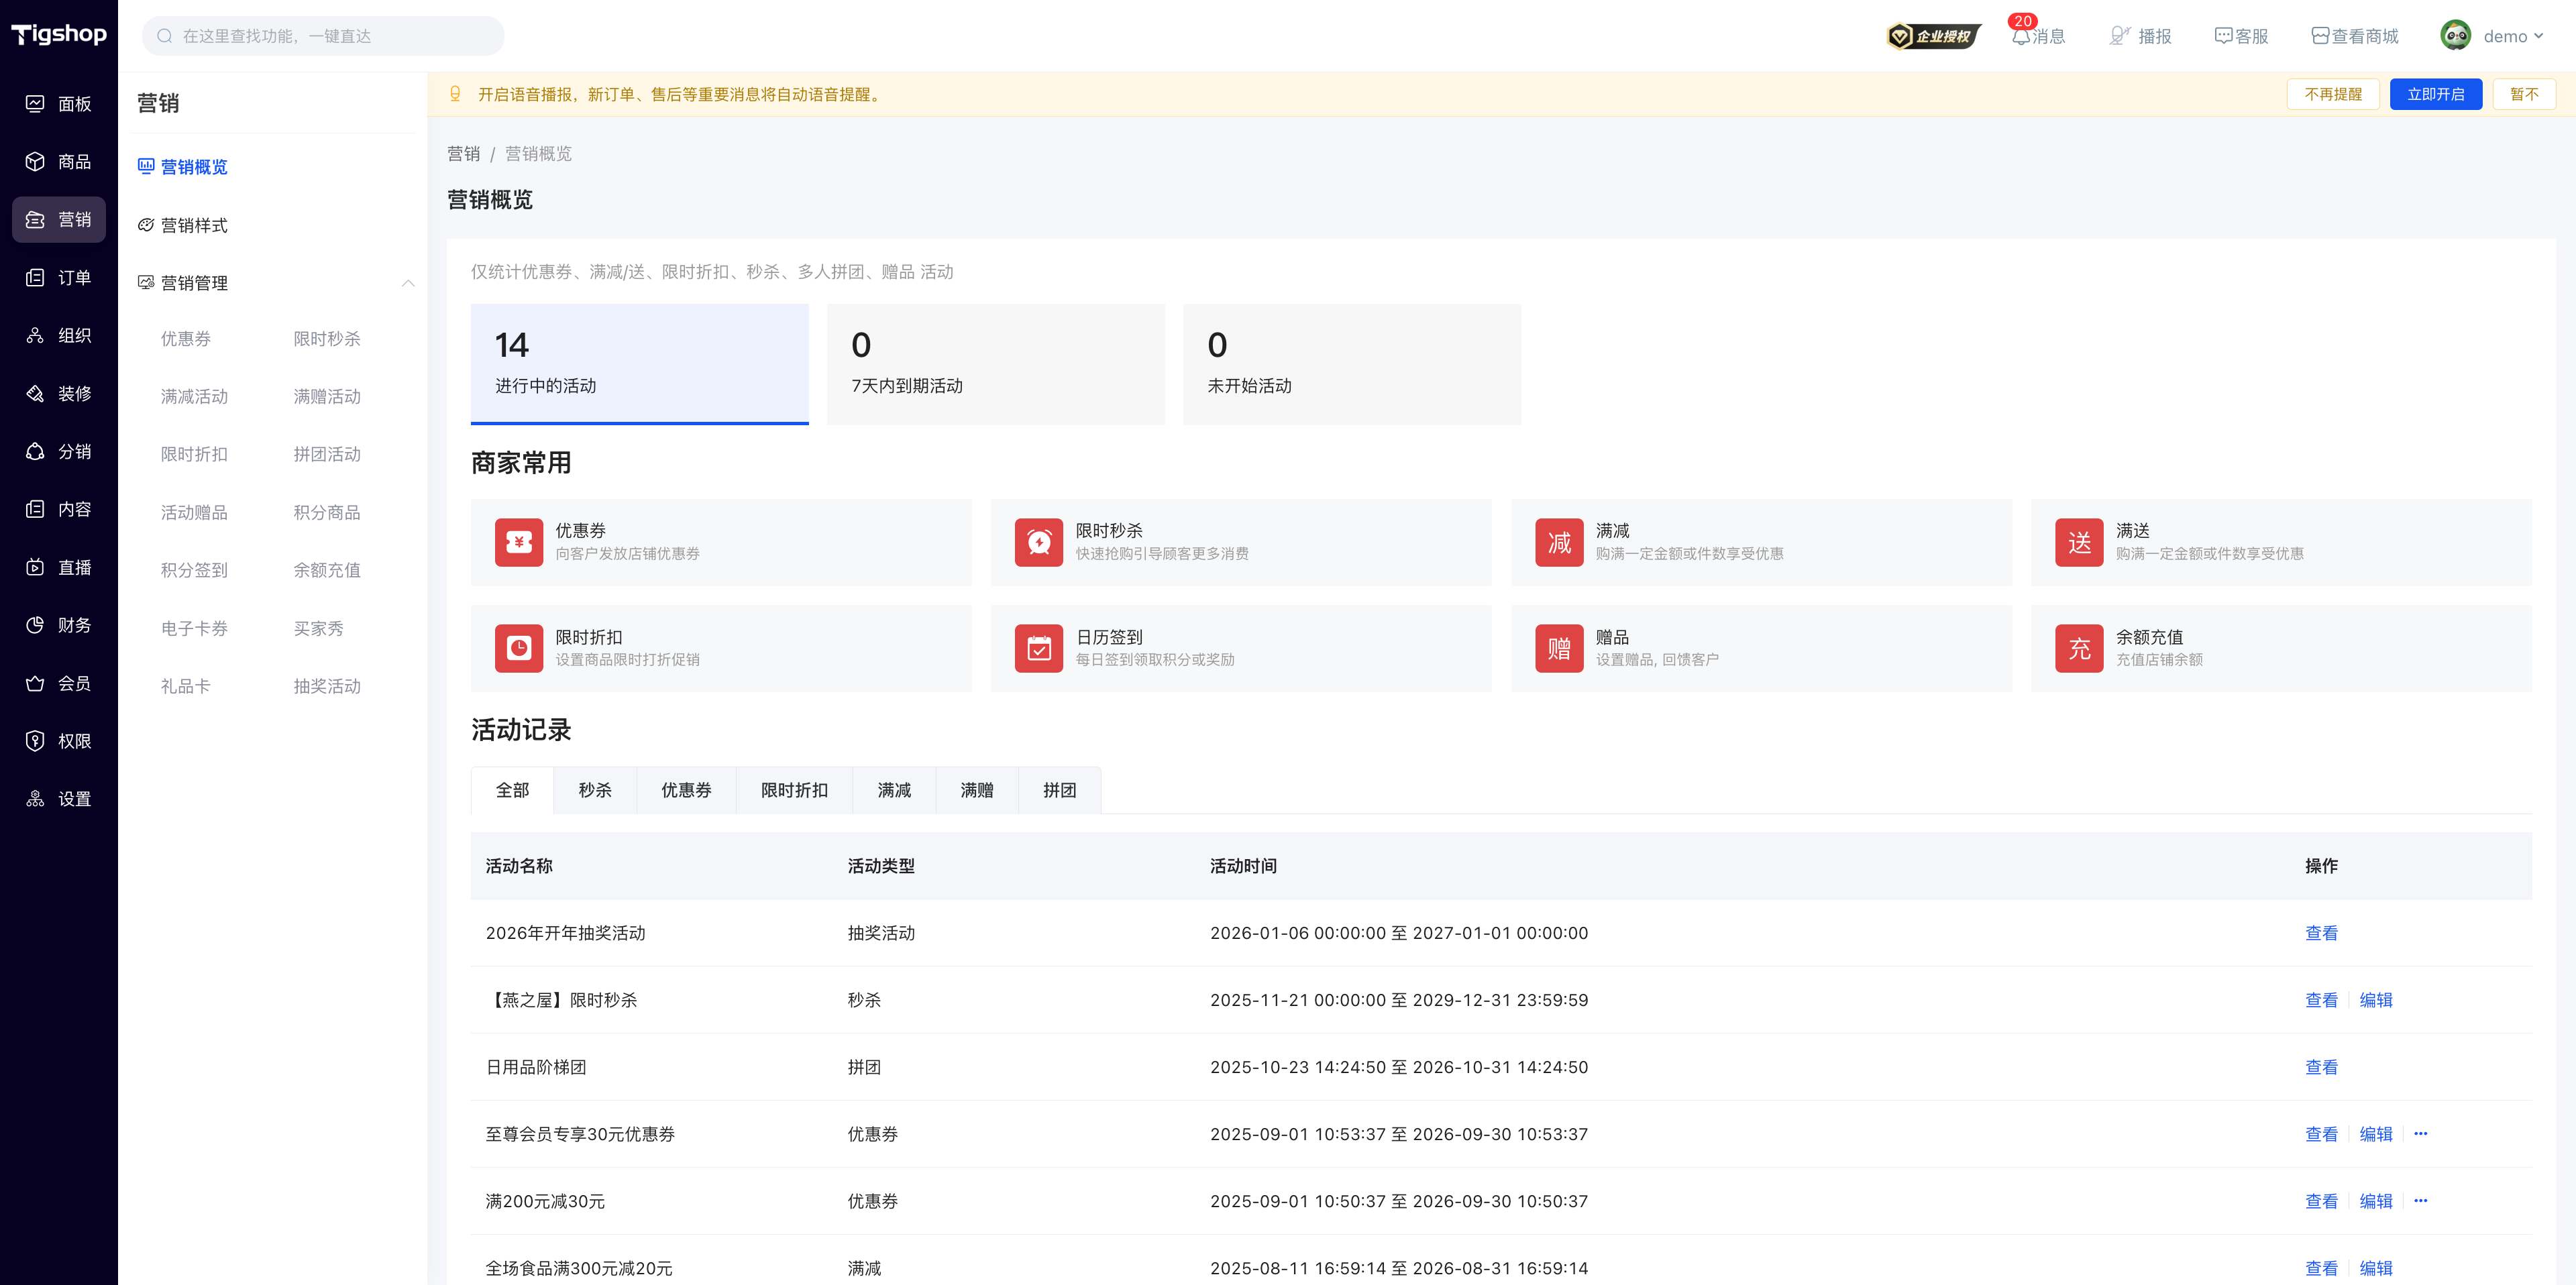The width and height of the screenshot is (2576, 1285).
Task: Click the 立即开启 button
Action: 2435,94
